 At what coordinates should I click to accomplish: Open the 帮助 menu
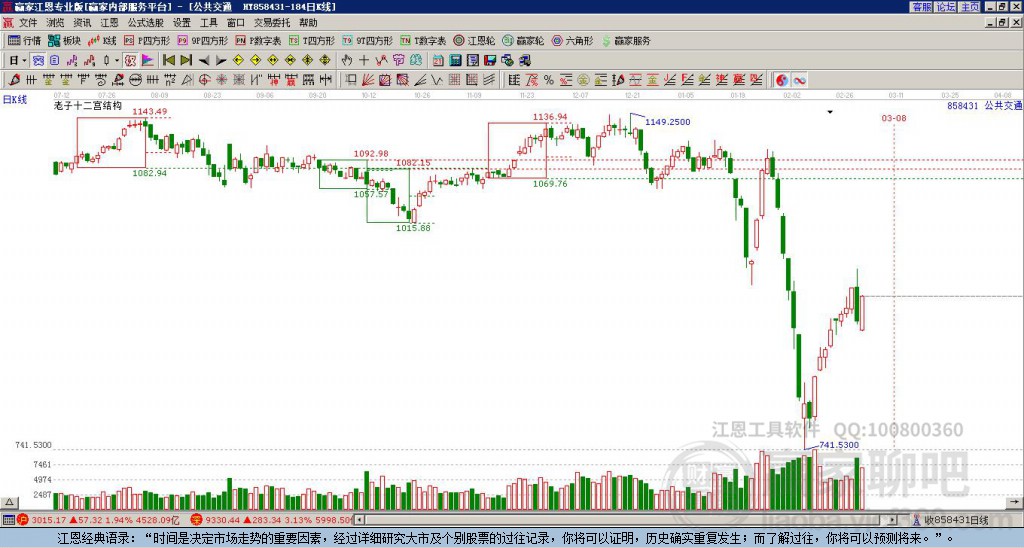point(308,23)
